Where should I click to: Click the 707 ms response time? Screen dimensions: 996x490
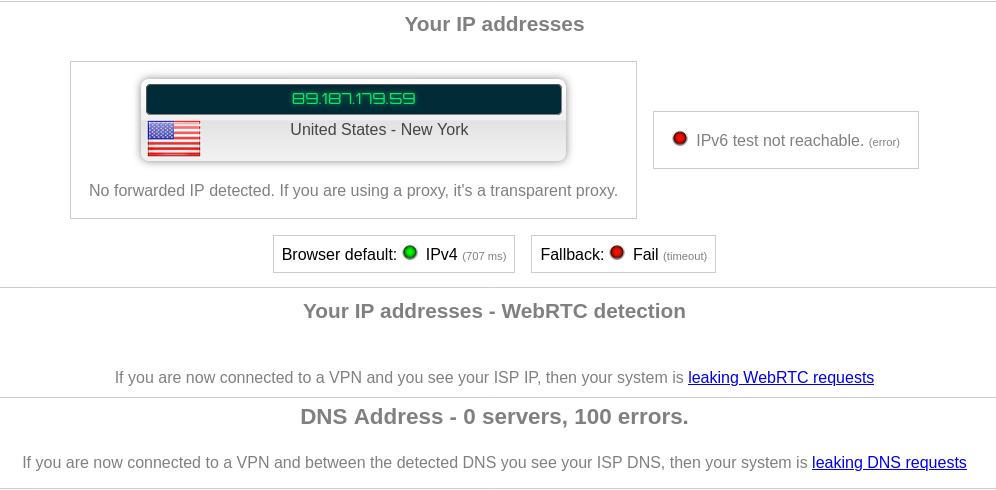tap(484, 256)
